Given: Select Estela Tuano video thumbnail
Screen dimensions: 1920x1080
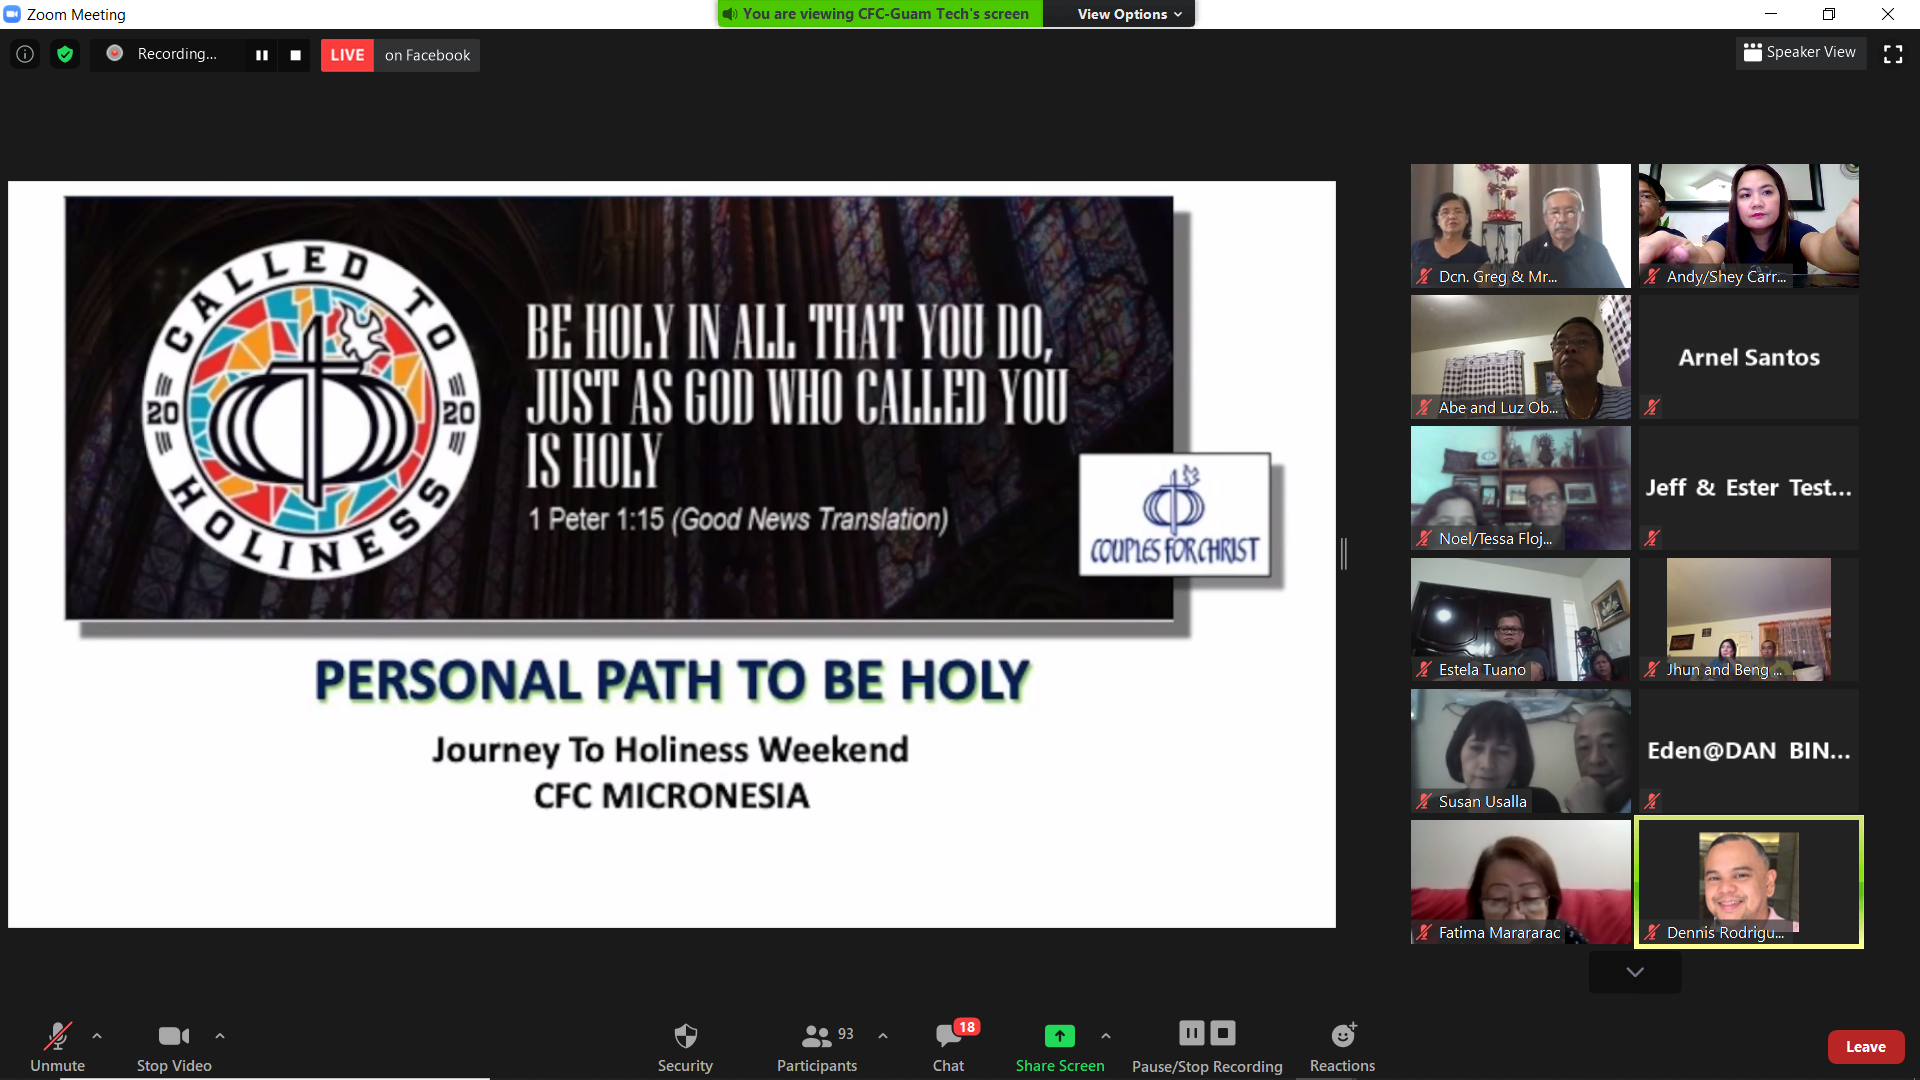Looking at the screenshot, I should point(1520,620).
